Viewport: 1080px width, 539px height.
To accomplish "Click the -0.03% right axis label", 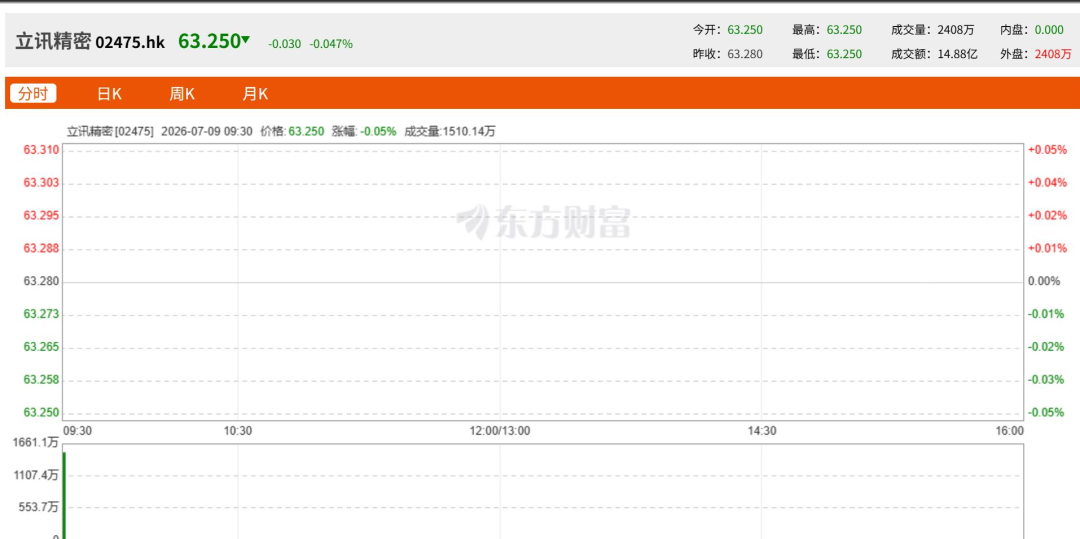I will click(x=1046, y=379).
